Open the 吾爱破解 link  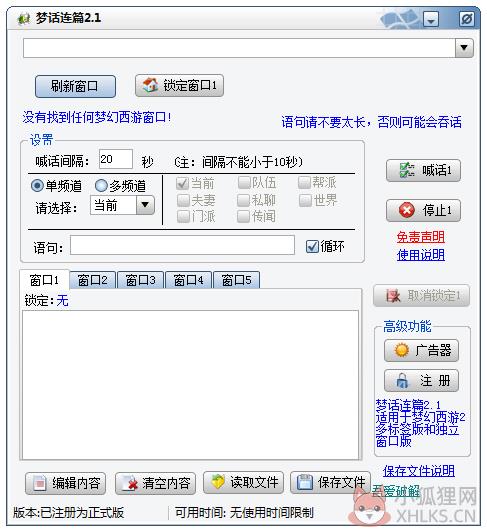[396, 491]
